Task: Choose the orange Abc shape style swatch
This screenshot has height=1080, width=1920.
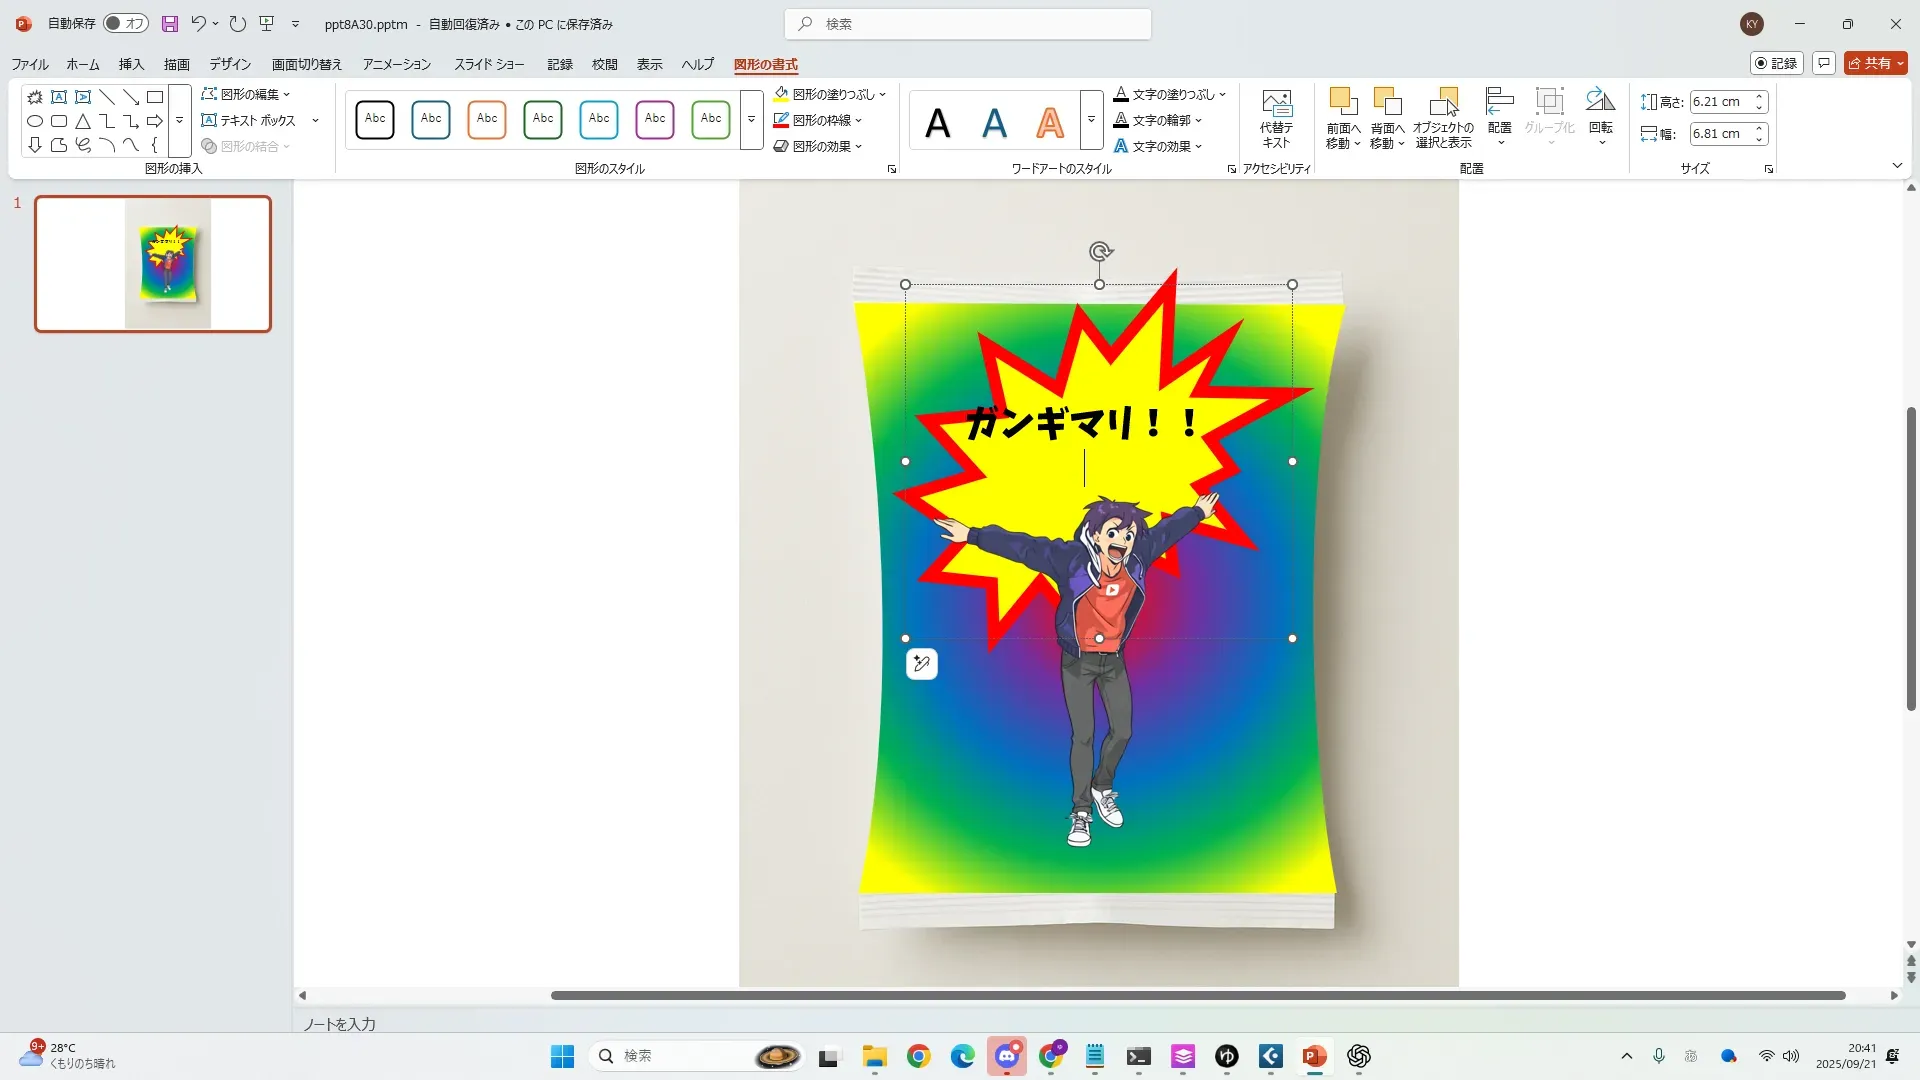Action: click(x=487, y=119)
